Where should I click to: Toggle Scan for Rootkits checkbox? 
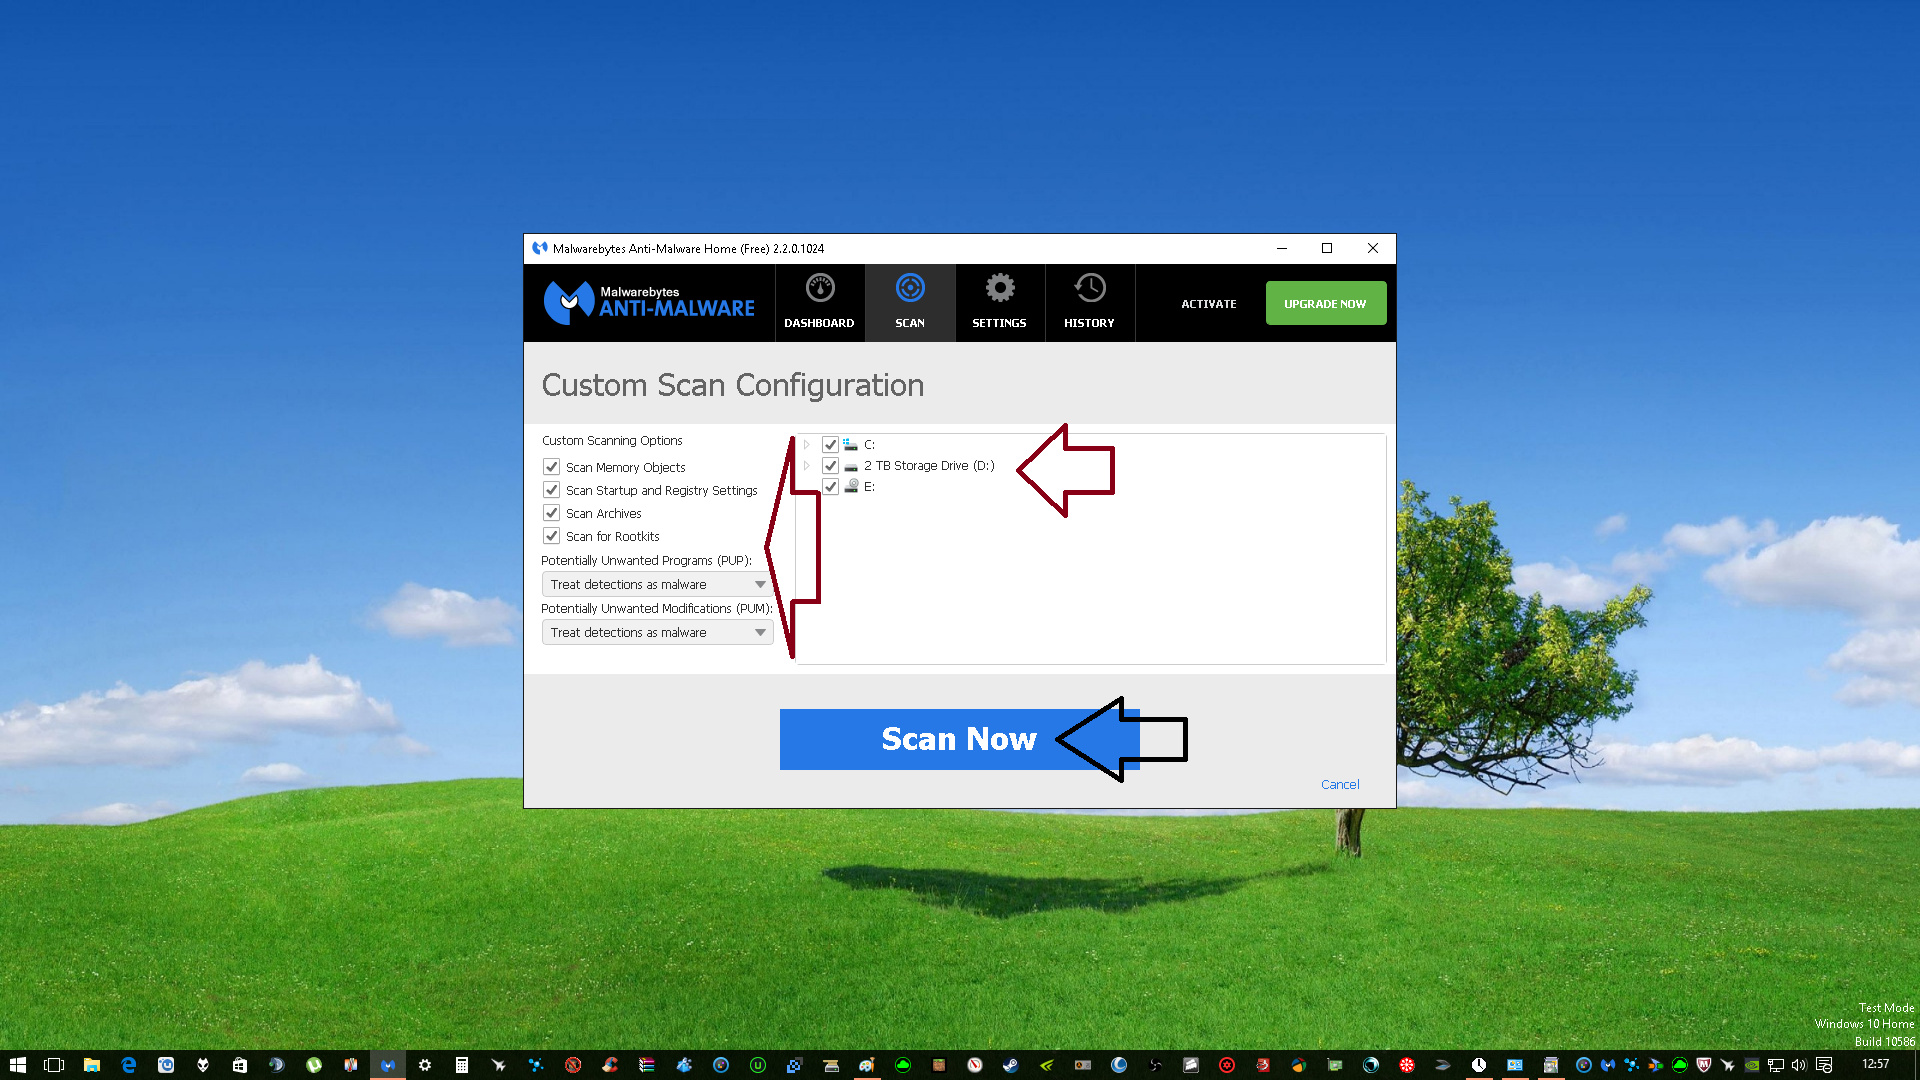click(x=551, y=536)
